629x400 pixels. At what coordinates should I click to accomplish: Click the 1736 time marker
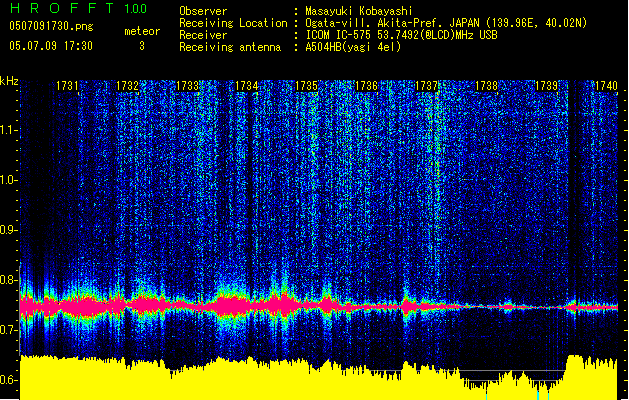pos(366,86)
